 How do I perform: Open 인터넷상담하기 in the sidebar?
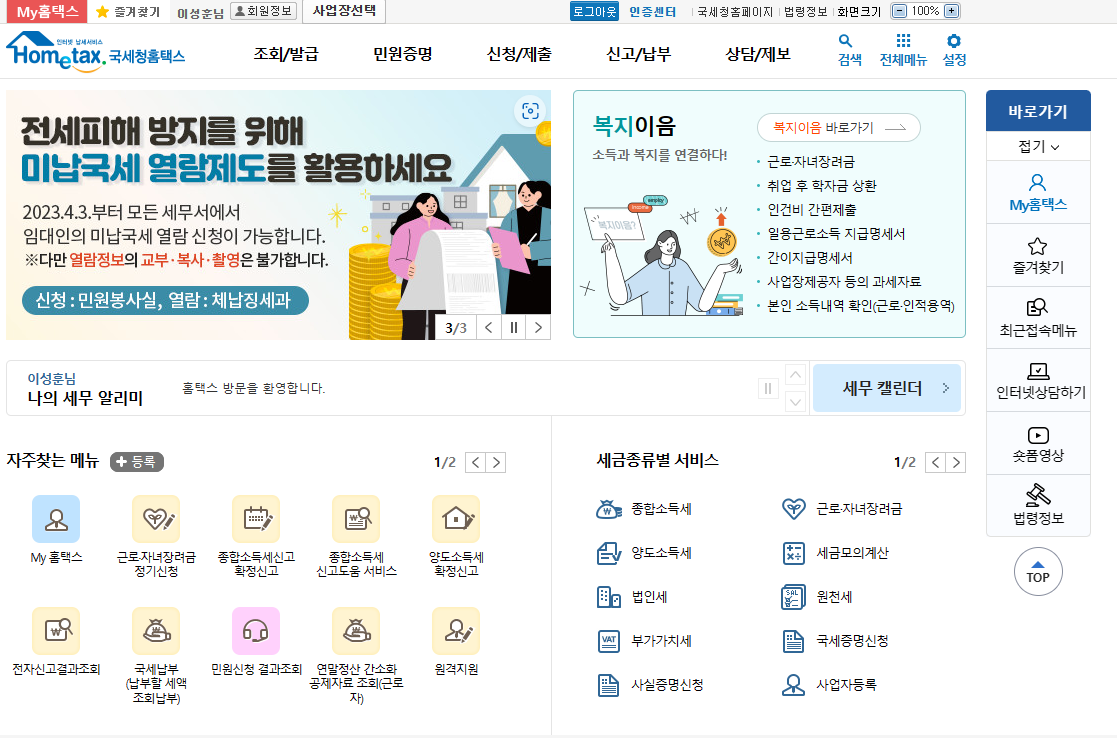tap(1038, 380)
